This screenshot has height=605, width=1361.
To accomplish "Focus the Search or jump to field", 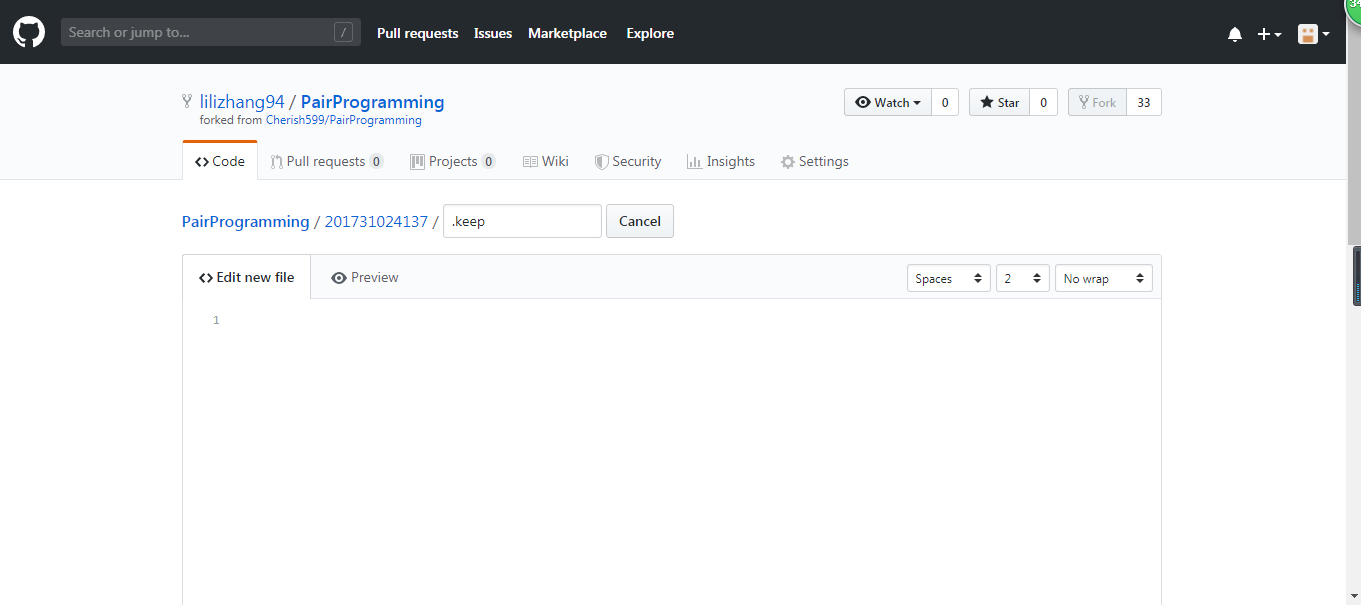I will click(210, 33).
